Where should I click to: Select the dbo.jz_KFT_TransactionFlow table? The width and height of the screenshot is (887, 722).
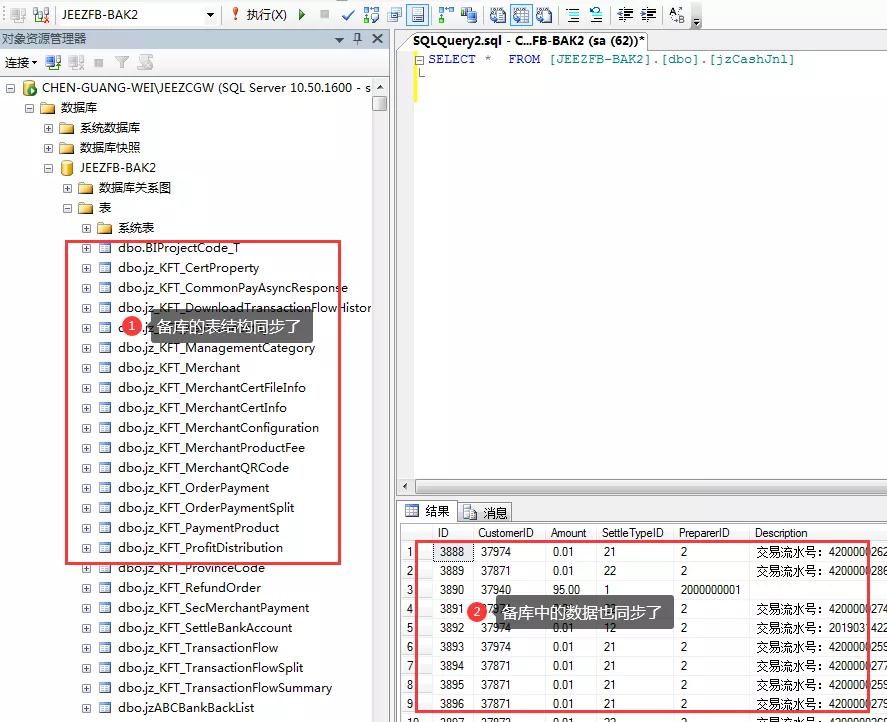(198, 648)
